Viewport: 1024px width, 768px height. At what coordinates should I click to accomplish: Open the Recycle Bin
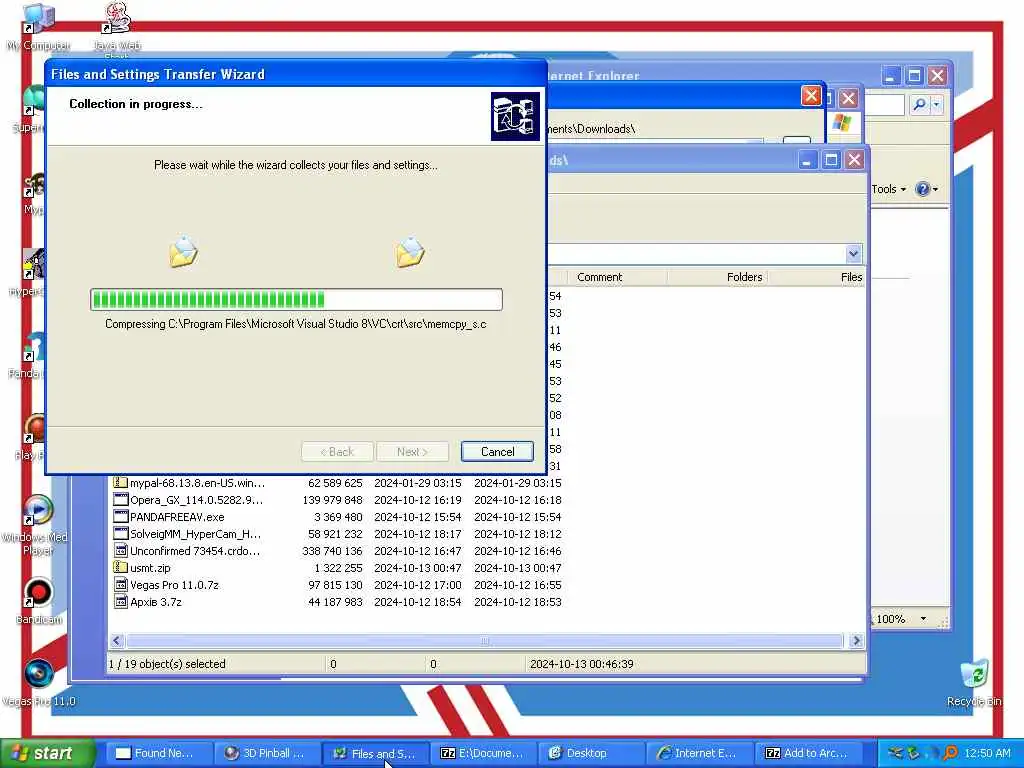click(x=974, y=682)
